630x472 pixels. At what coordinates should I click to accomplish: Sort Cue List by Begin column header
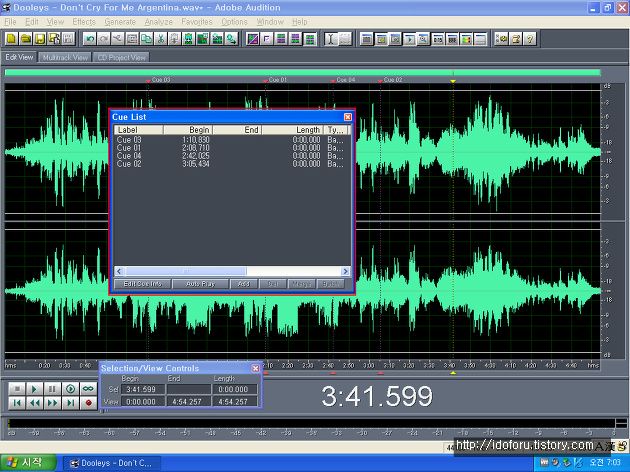click(188, 130)
